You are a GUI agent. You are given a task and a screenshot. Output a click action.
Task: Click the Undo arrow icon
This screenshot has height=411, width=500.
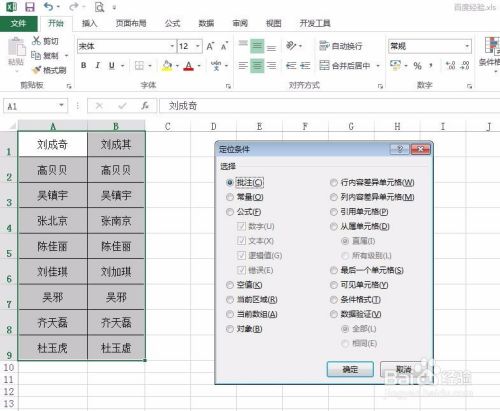pyautogui.click(x=49, y=6)
